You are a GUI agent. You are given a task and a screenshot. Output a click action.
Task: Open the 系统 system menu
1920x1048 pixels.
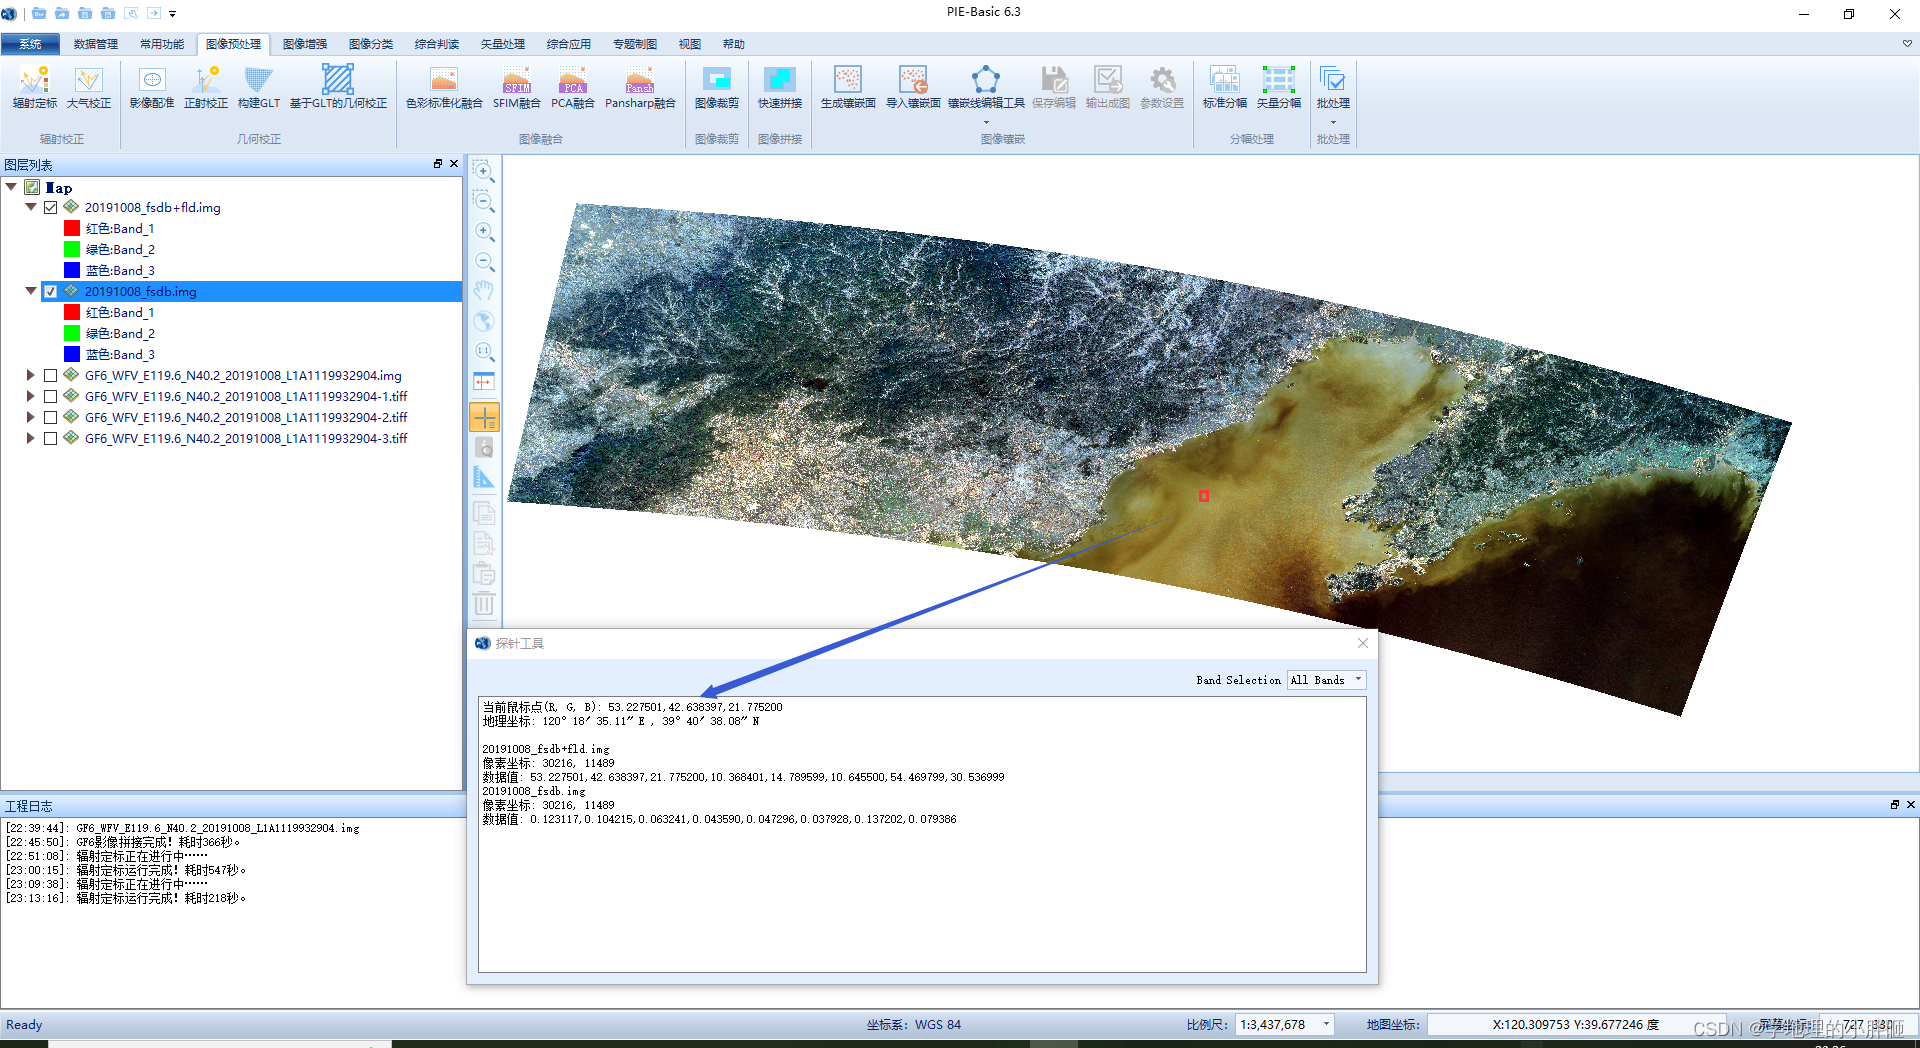[x=30, y=44]
